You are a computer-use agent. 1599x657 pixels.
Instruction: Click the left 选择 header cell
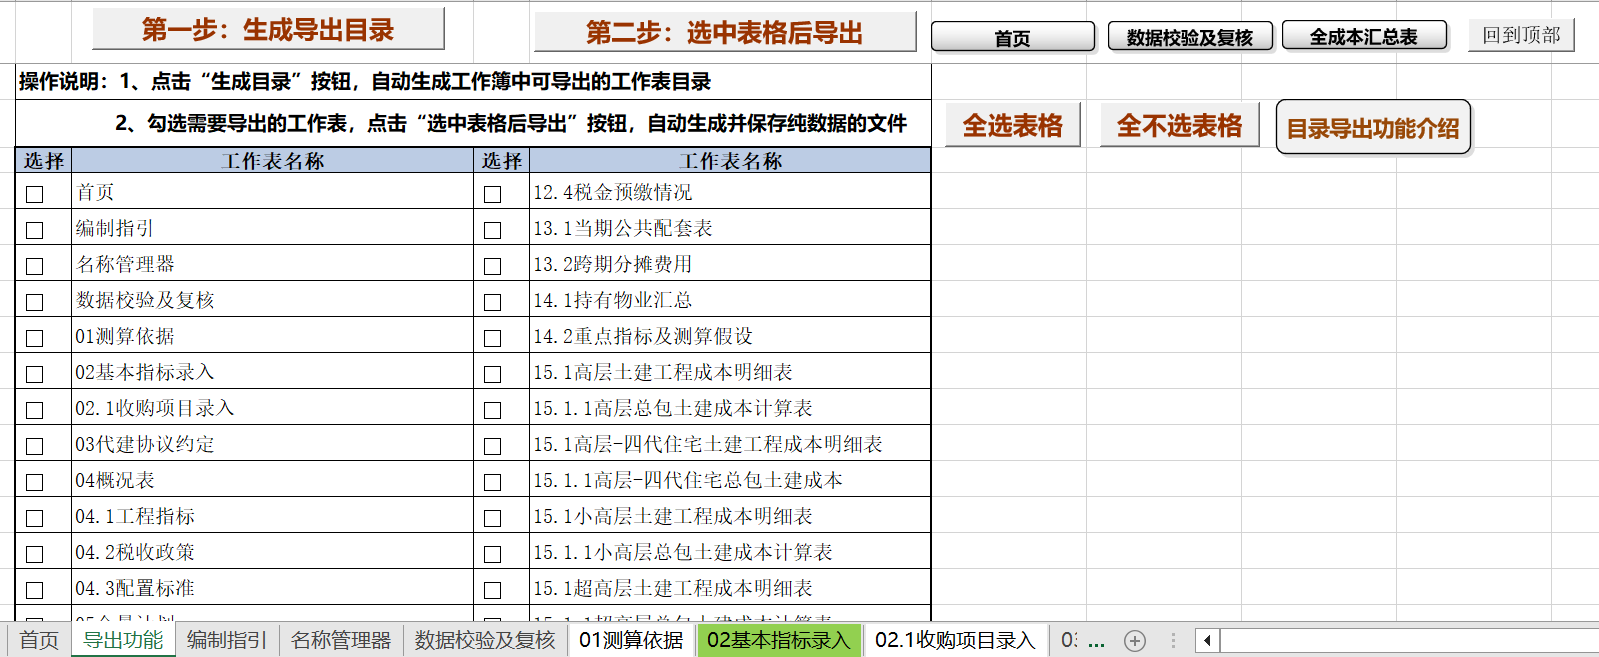[44, 161]
